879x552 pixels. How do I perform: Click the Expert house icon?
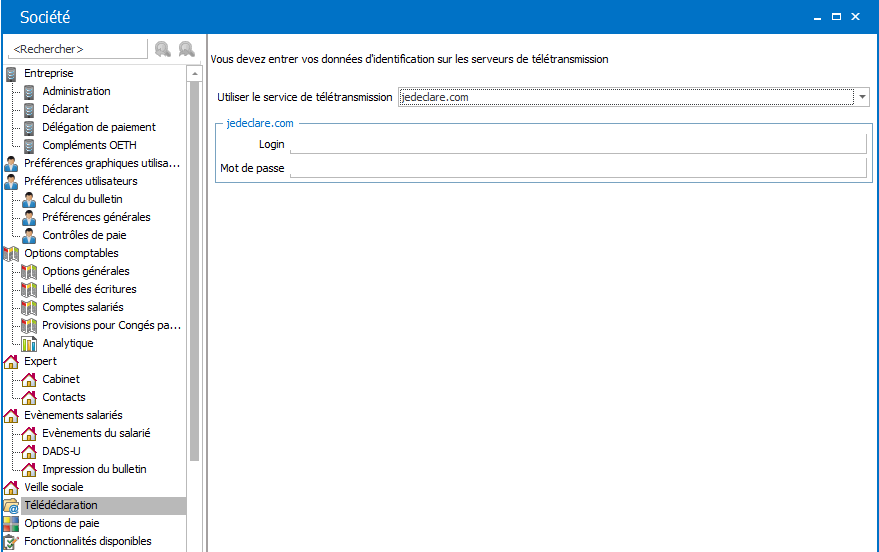pos(11,361)
